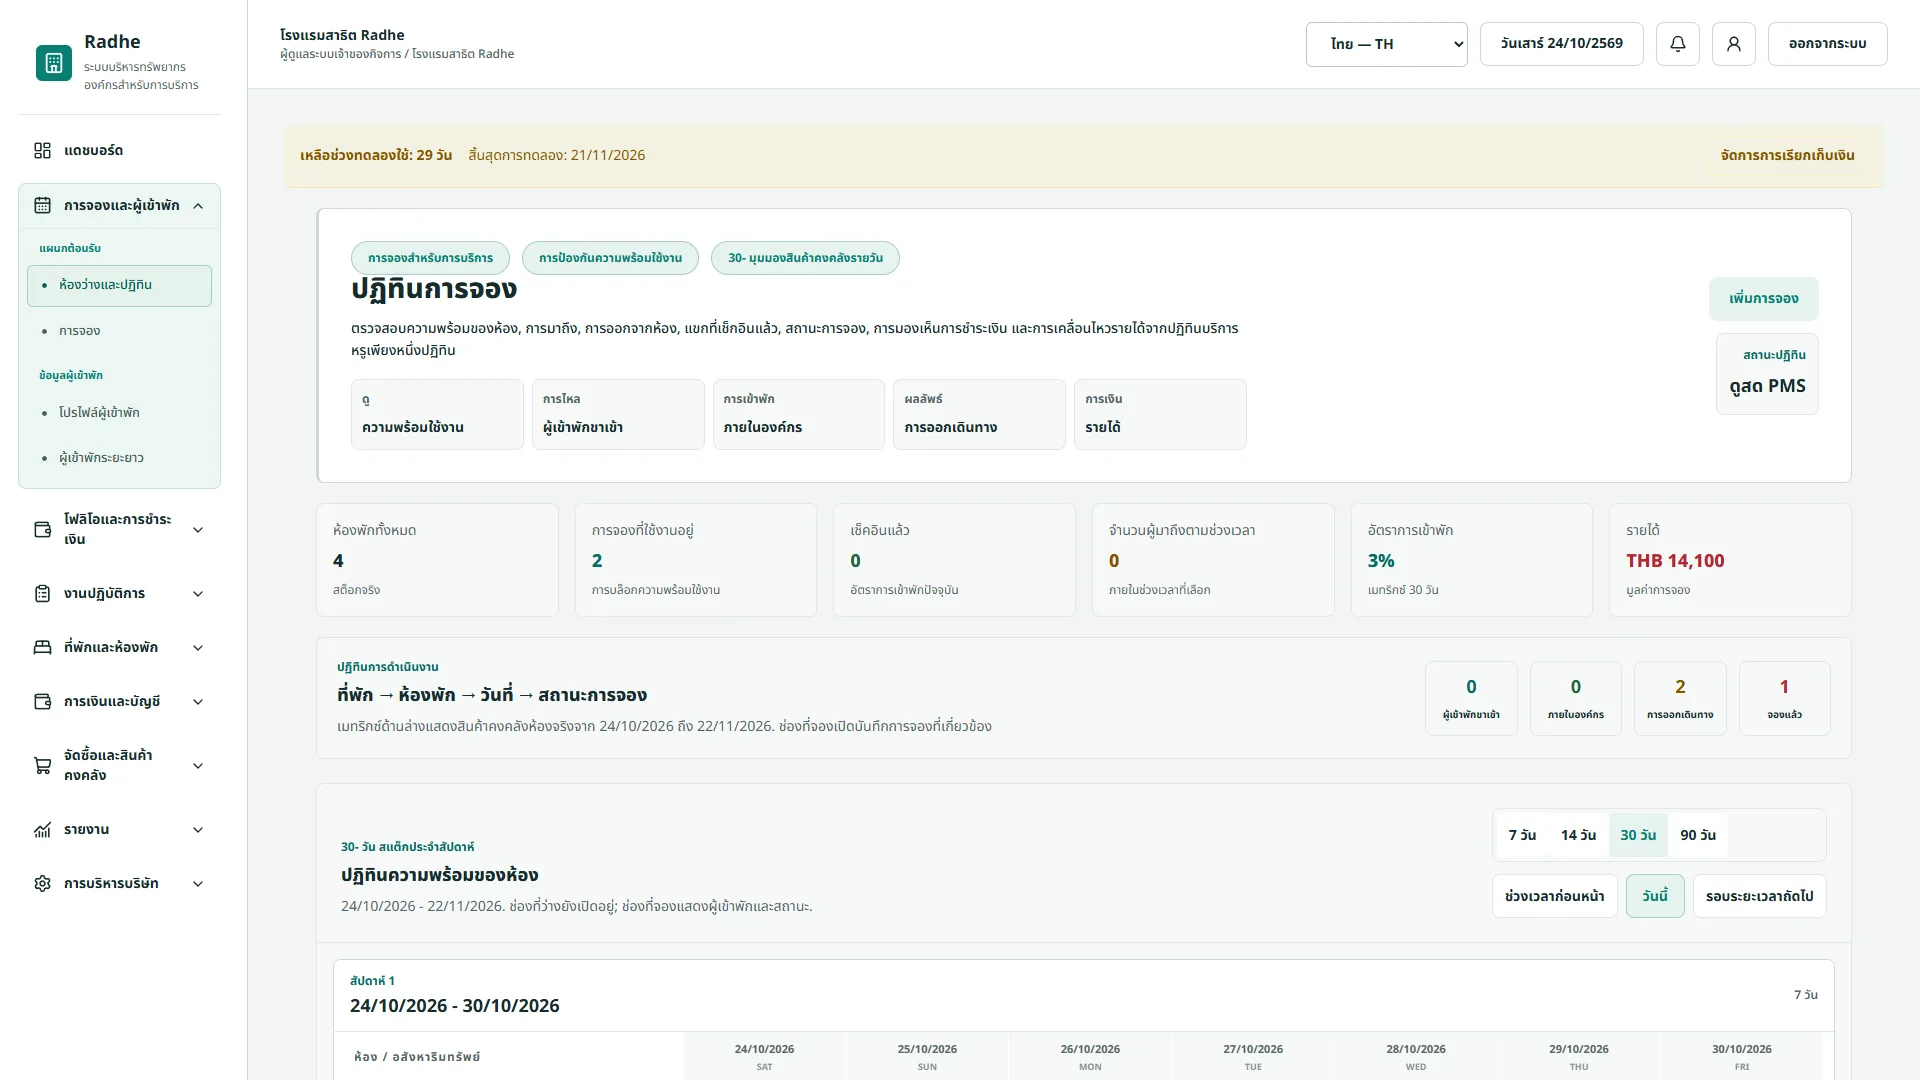Click the การออกเดินทาง results card
This screenshot has width=1920, height=1080.
[979, 414]
